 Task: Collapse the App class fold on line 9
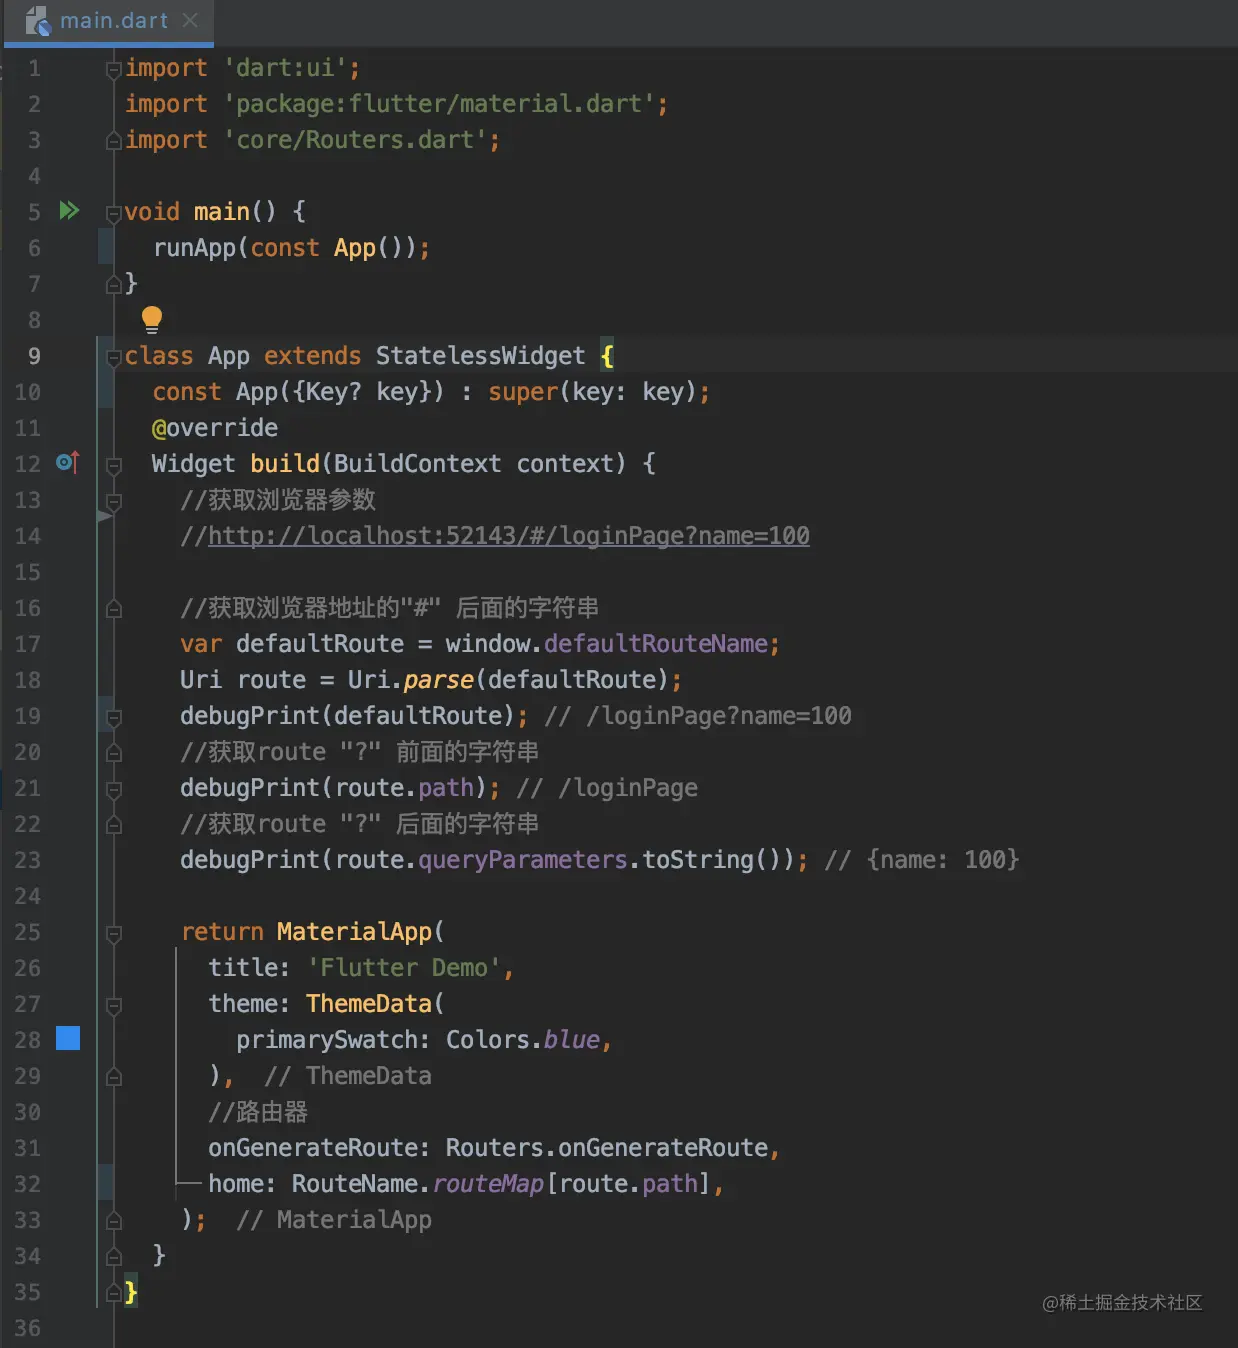point(114,356)
